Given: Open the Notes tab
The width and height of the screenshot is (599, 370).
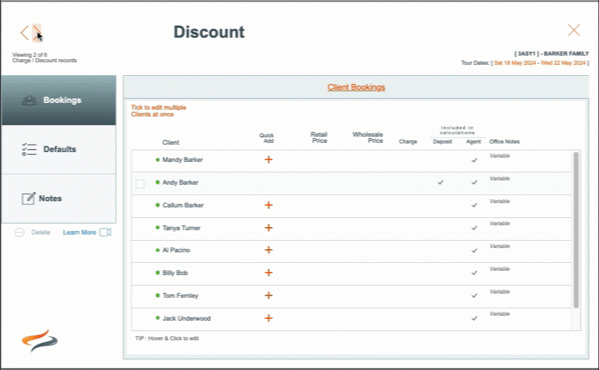Looking at the screenshot, I should [x=59, y=199].
